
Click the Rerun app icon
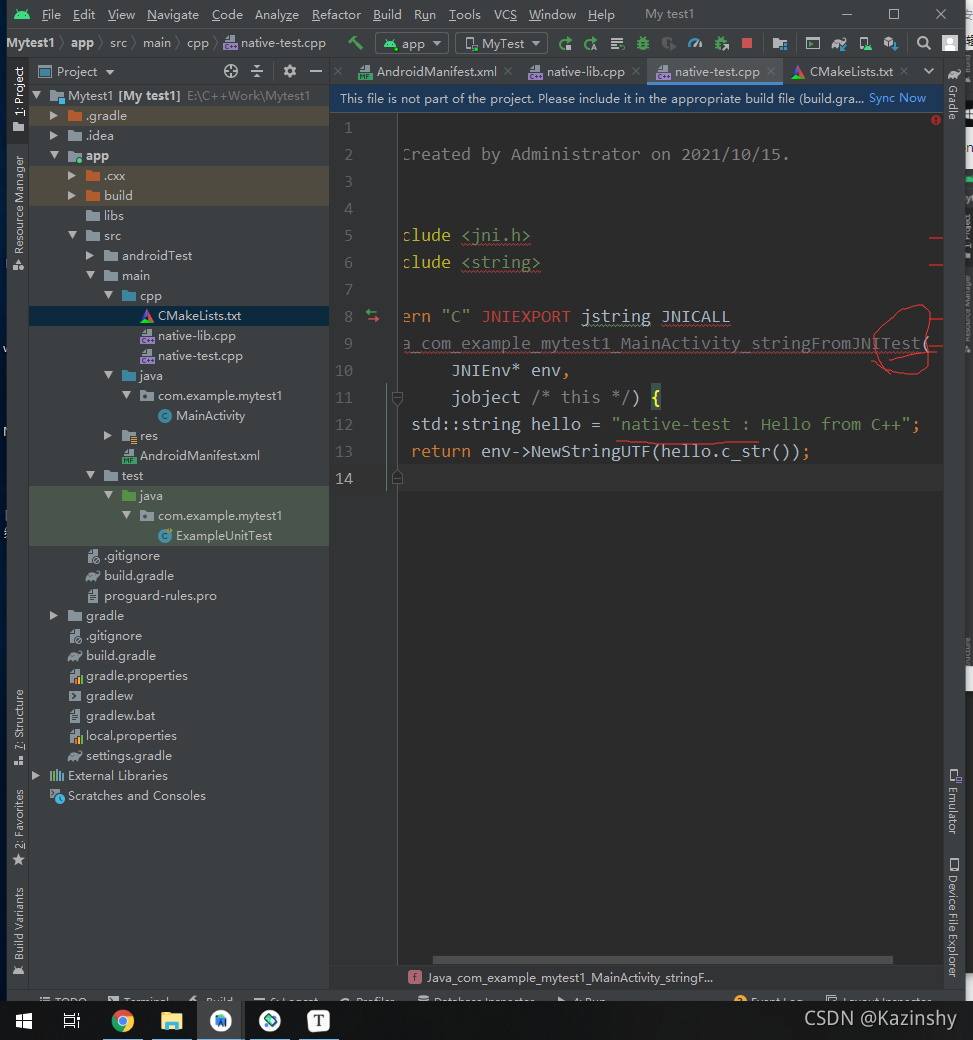tap(565, 44)
